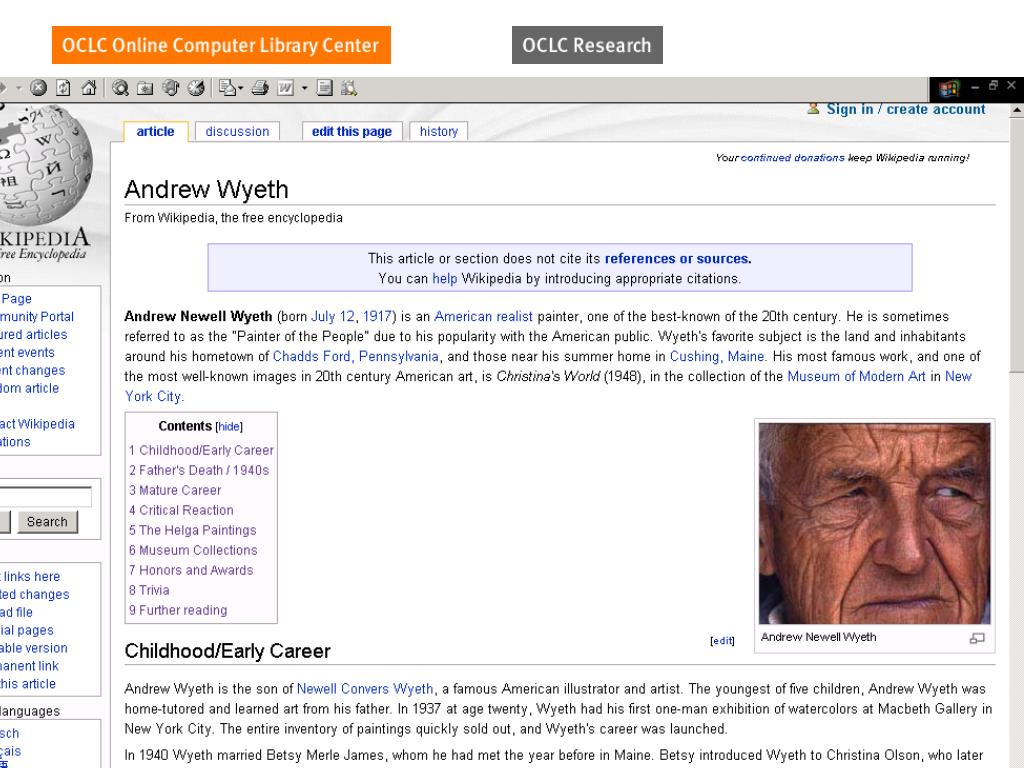Open the Cushing, Maine link
This screenshot has width=1024, height=768.
[x=717, y=357]
